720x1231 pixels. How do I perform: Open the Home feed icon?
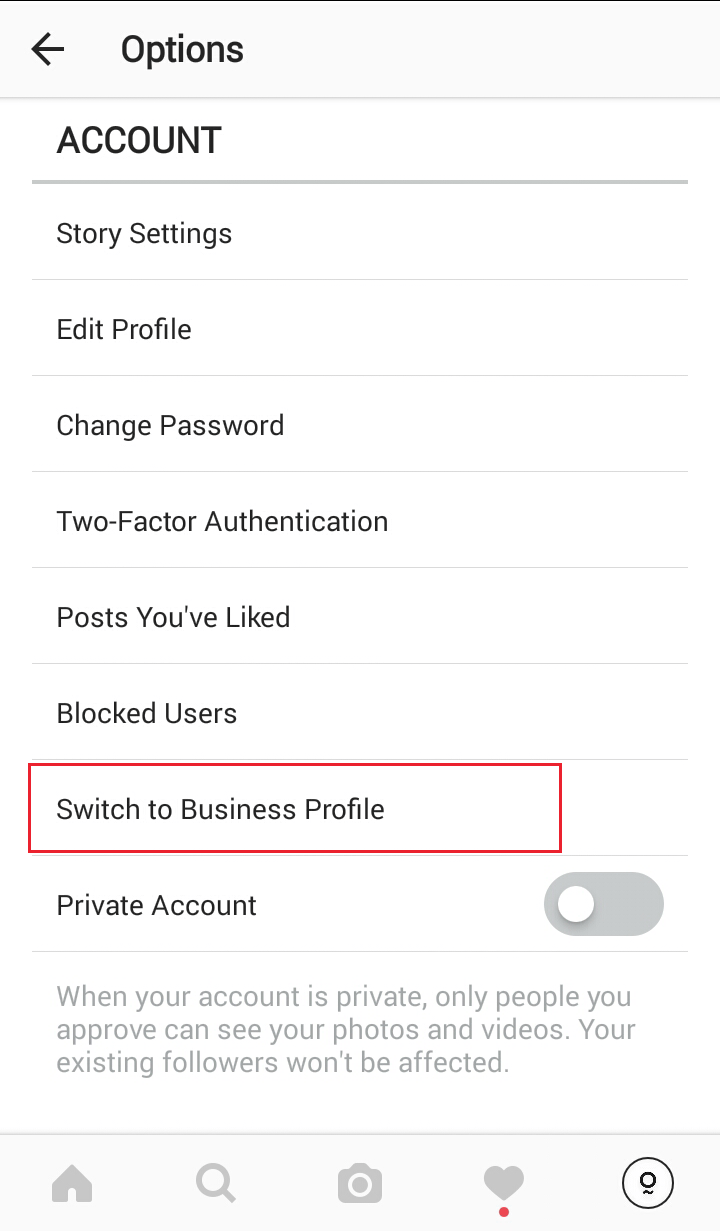pyautogui.click(x=72, y=1183)
